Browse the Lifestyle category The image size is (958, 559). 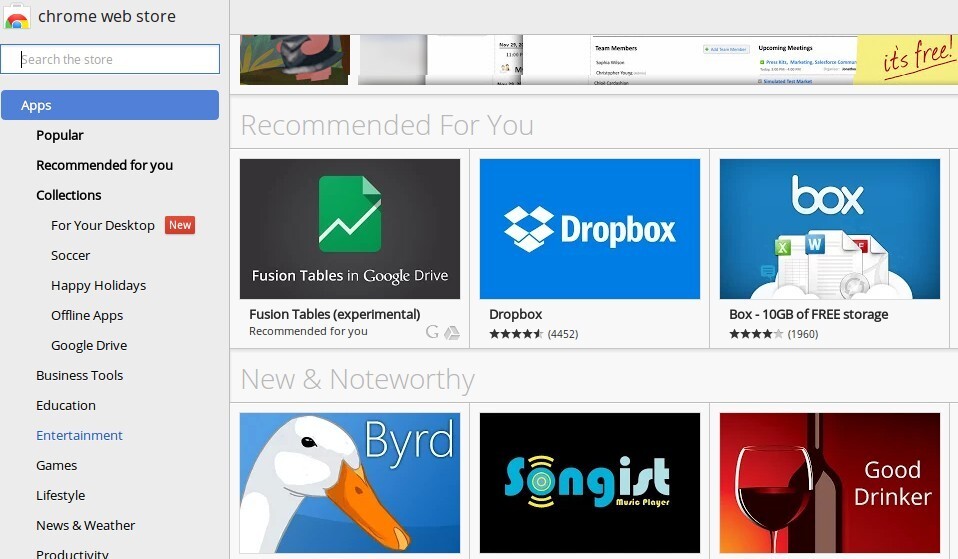(60, 495)
